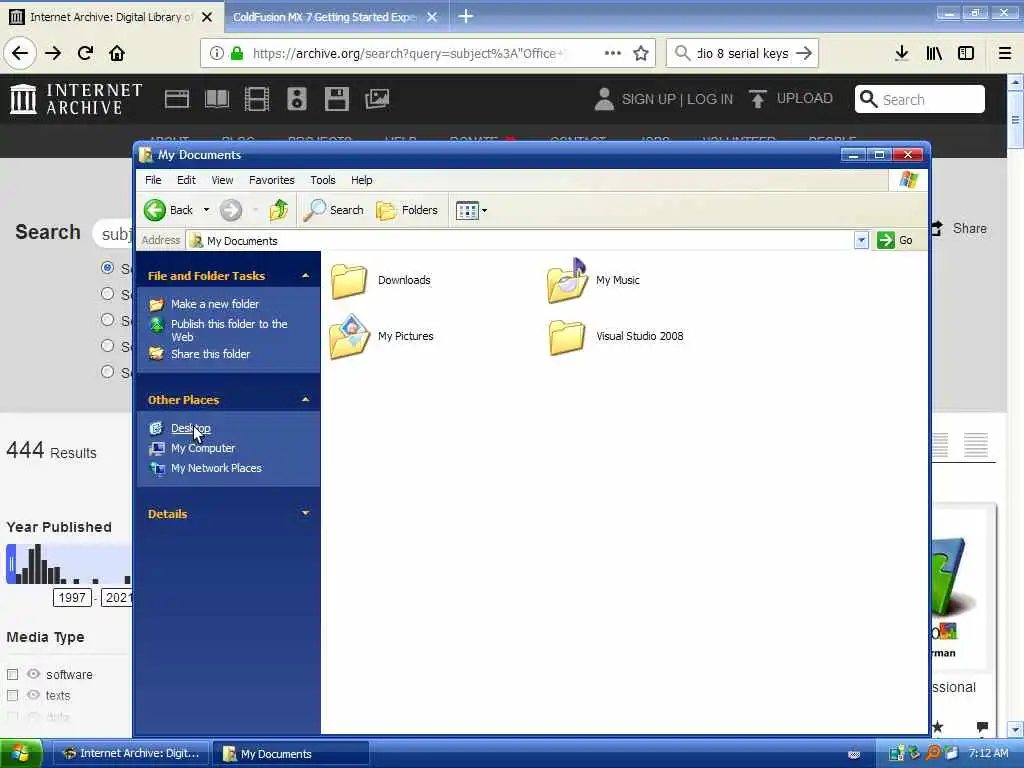Switch to ColdFusion MX 7 tab
The image size is (1024, 768).
coord(326,17)
